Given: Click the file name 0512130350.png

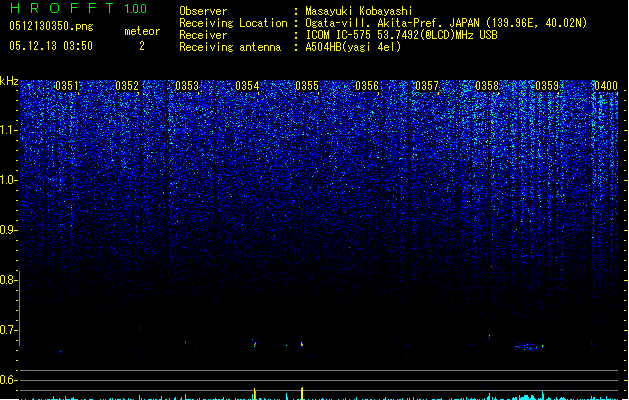Looking at the screenshot, I should coord(51,26).
